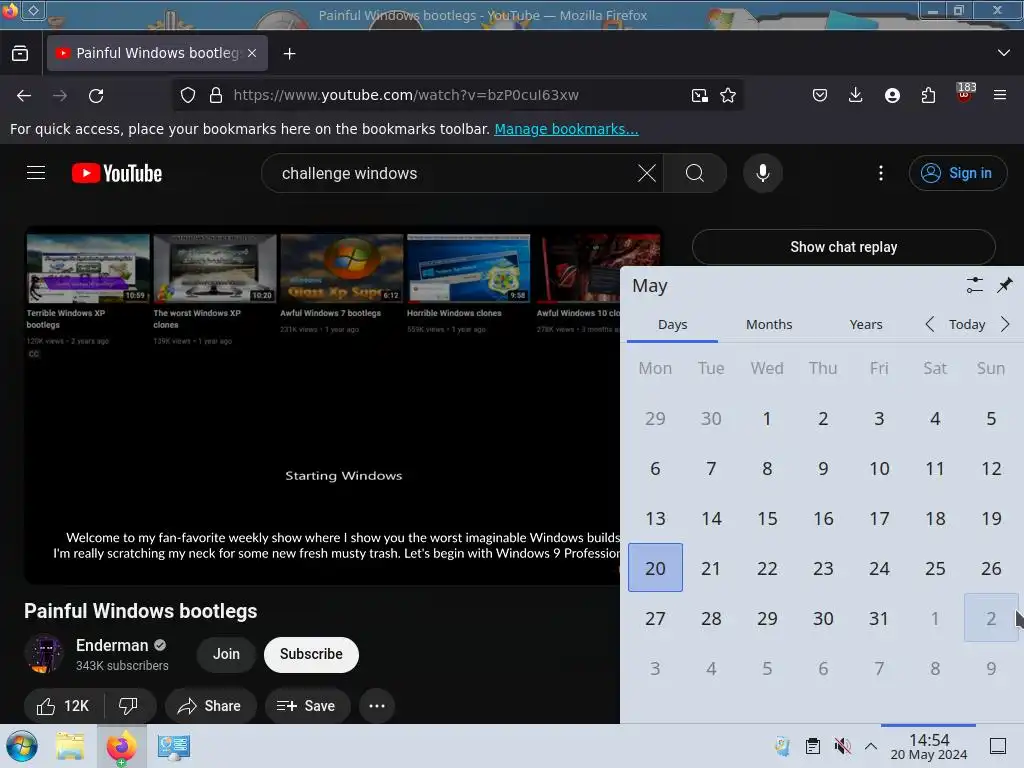Click the Firefox taskbar icon

tap(121, 746)
